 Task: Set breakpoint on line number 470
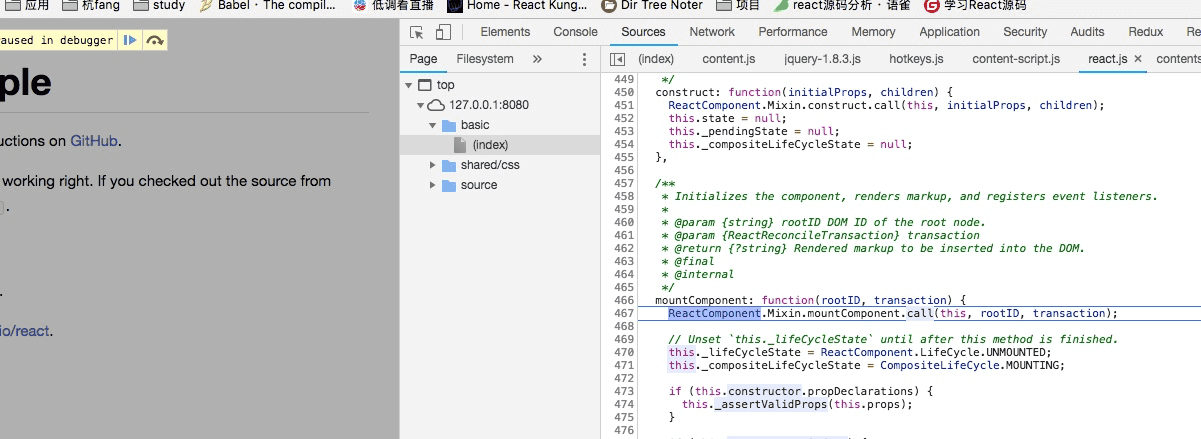[x=624, y=352]
